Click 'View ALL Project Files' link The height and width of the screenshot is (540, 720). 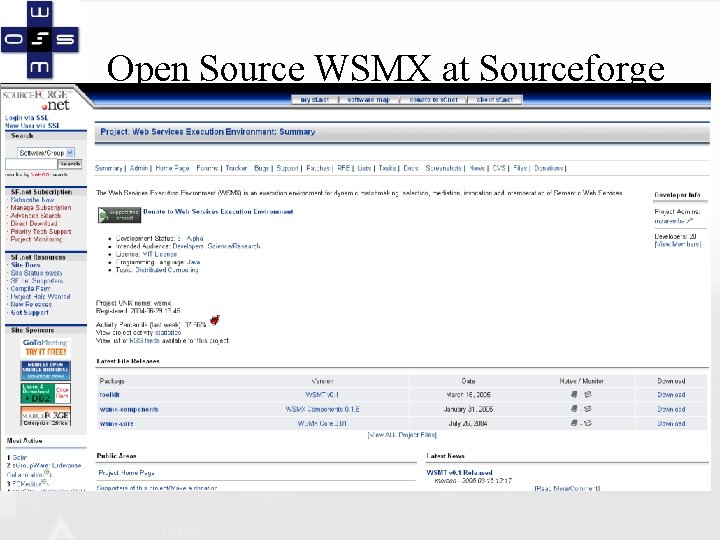click(402, 434)
